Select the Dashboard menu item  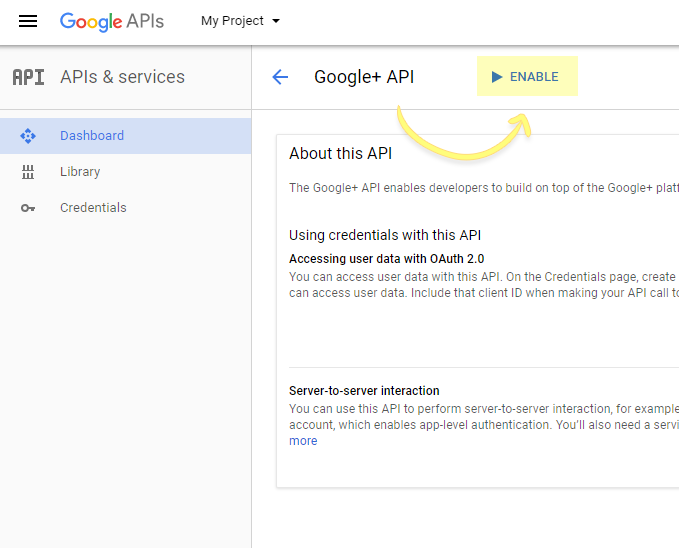point(92,136)
